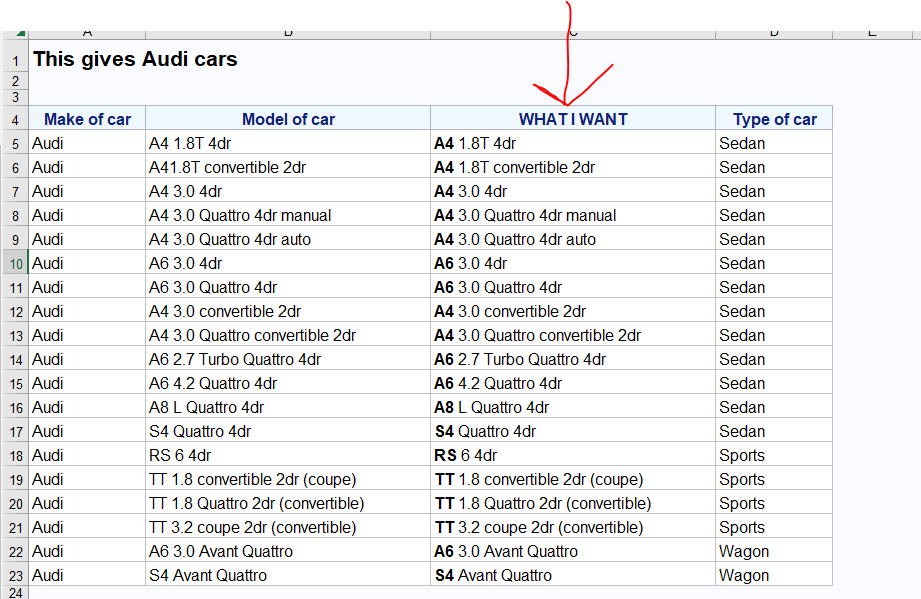Select the "Make of car" header cell
This screenshot has width=921, height=599.
pos(87,120)
